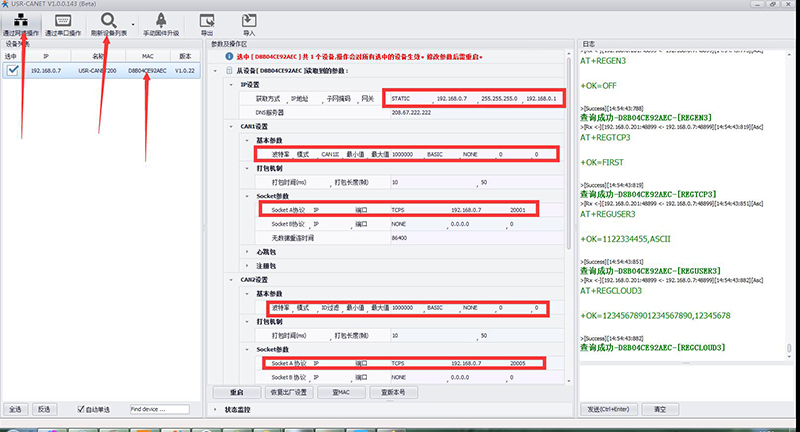Image resolution: width=800 pixels, height=432 pixels.
Task: Click the manual firmware upgrade rocket icon
Action: pos(161,20)
